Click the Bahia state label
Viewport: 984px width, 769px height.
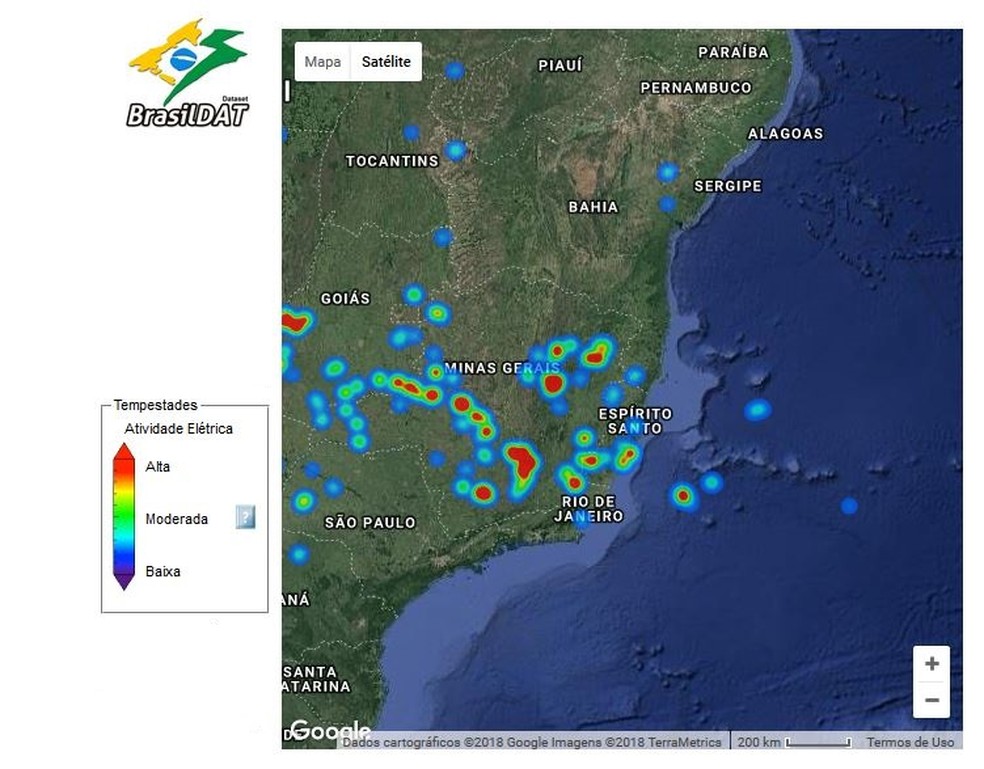[x=593, y=207]
